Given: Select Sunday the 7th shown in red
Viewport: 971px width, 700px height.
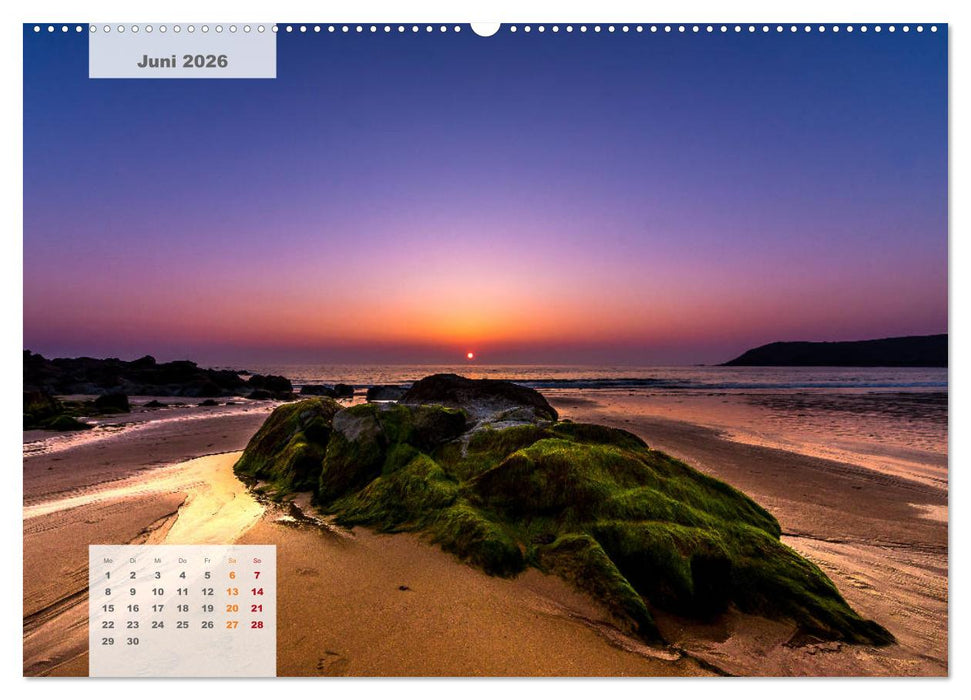Looking at the screenshot, I should click(x=256, y=575).
